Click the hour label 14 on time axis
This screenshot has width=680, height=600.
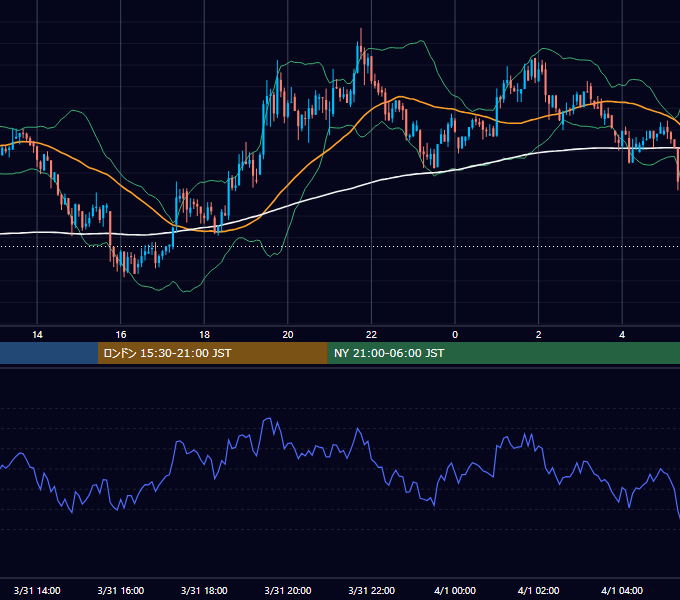tap(37, 335)
